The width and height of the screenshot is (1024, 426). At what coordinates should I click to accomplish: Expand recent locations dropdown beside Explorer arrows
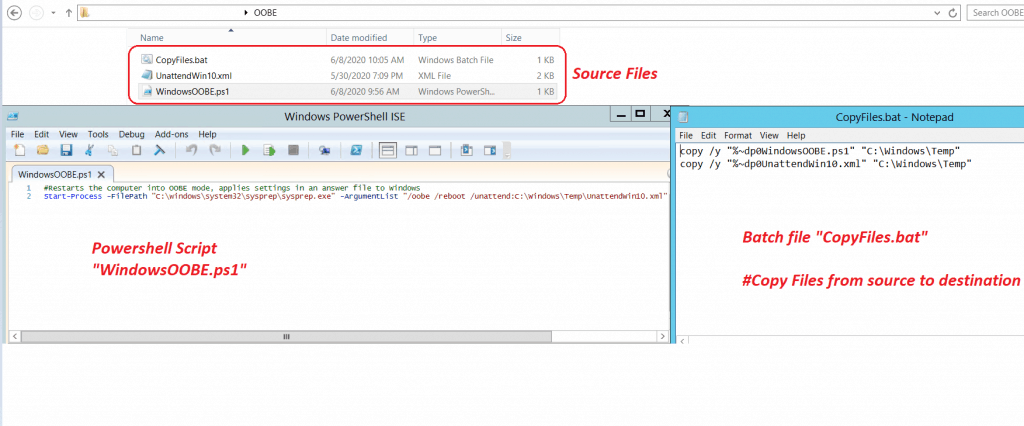53,13
